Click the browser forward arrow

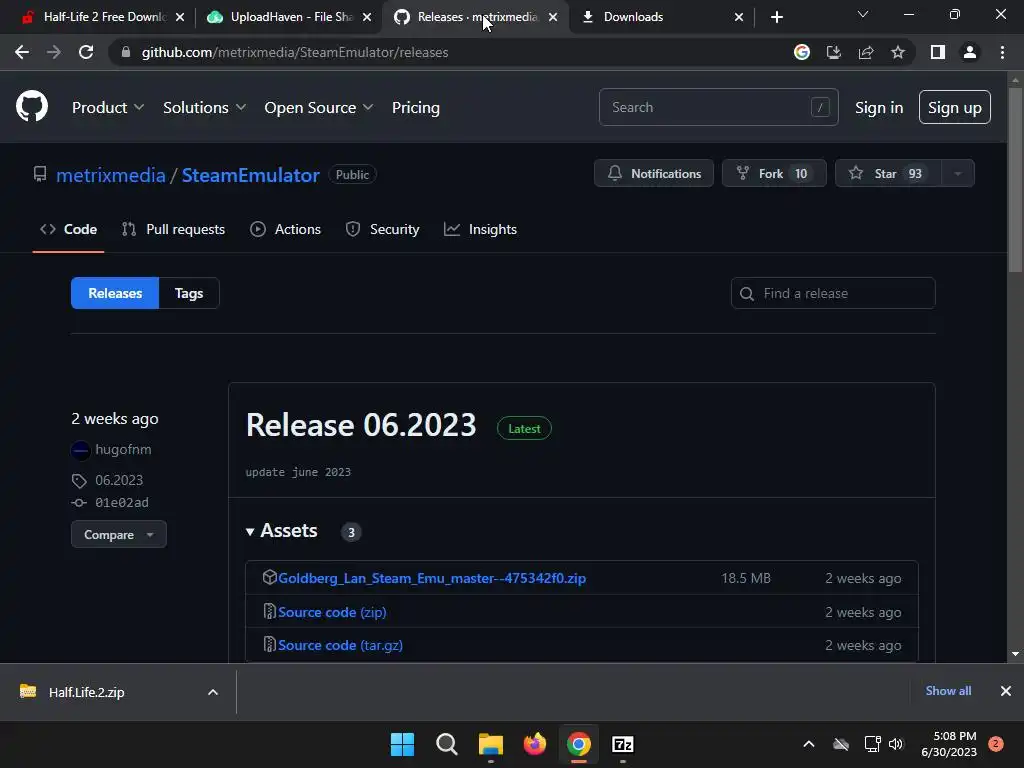pyautogui.click(x=54, y=52)
